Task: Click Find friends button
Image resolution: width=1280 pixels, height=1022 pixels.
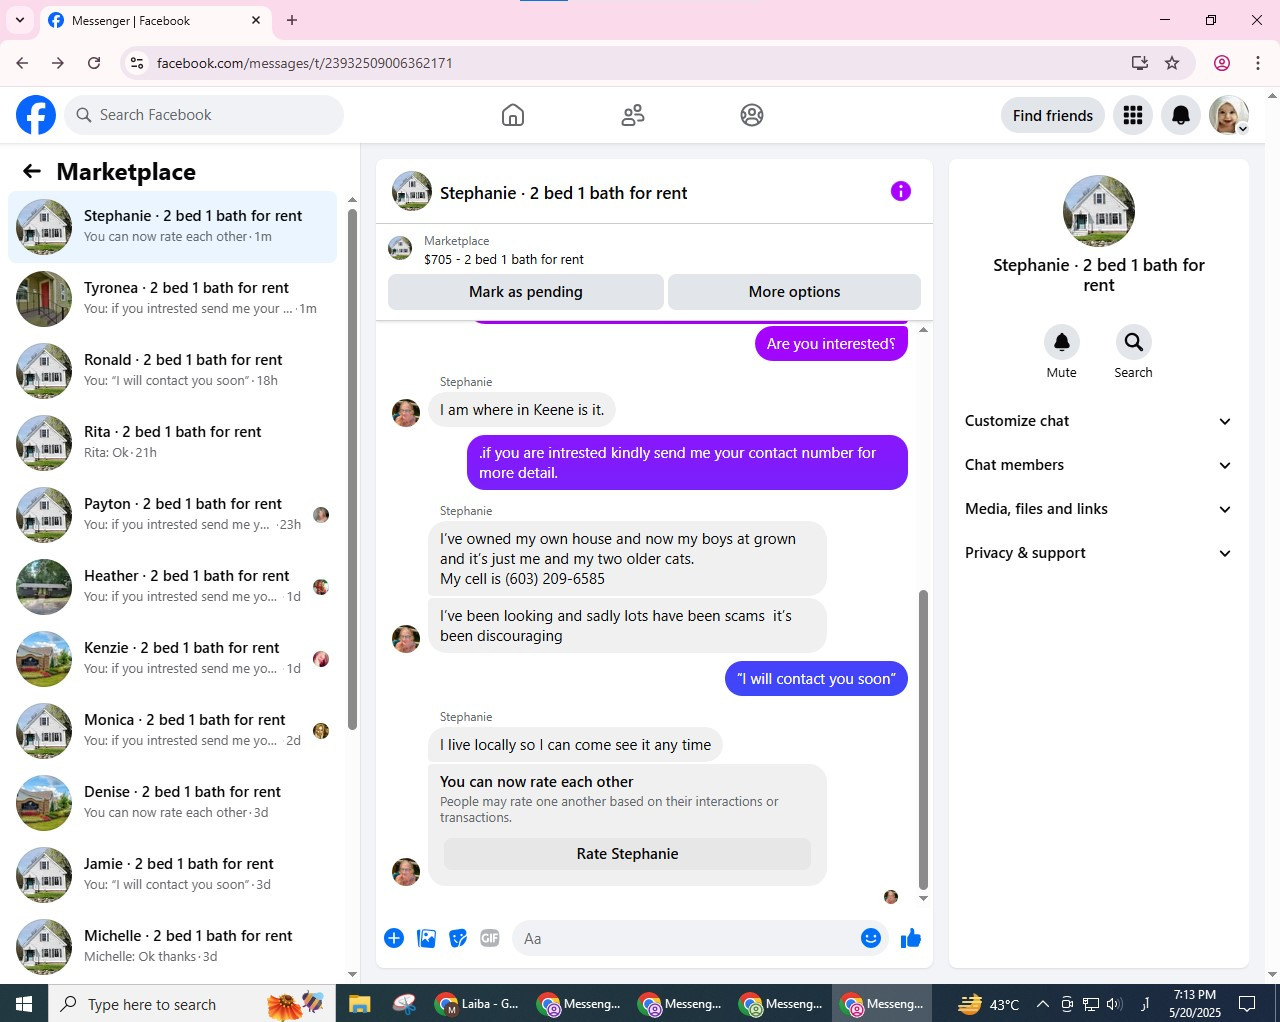Action: pos(1053,115)
